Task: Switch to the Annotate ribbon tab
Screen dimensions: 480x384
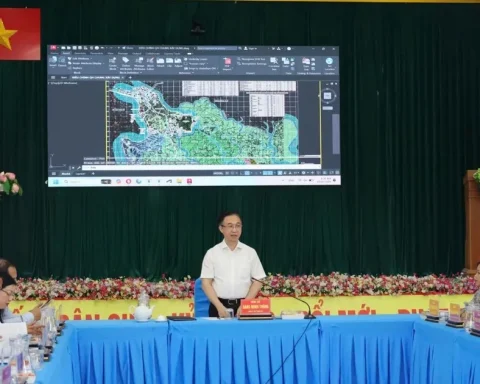Action: (80, 53)
